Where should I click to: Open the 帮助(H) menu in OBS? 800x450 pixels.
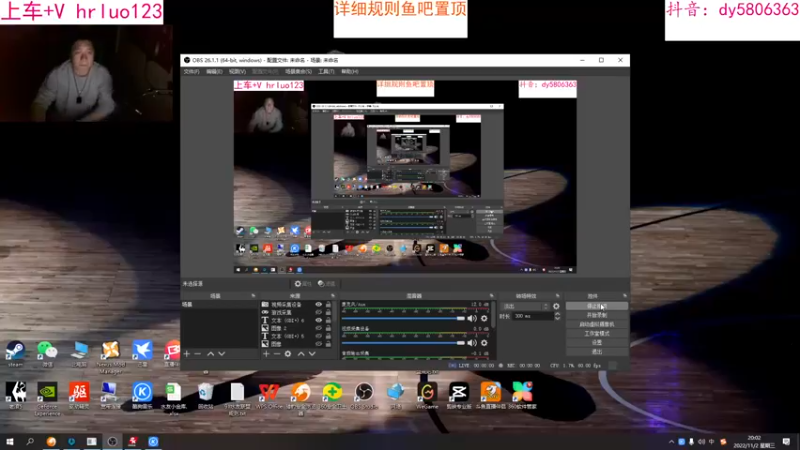point(349,71)
